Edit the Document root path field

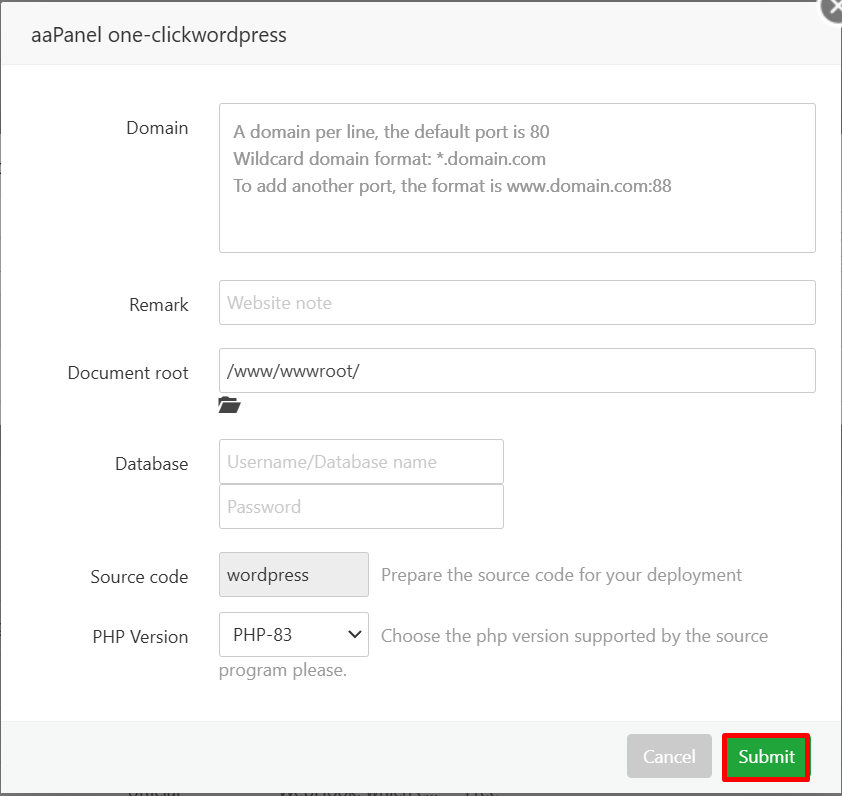pyautogui.click(x=517, y=371)
